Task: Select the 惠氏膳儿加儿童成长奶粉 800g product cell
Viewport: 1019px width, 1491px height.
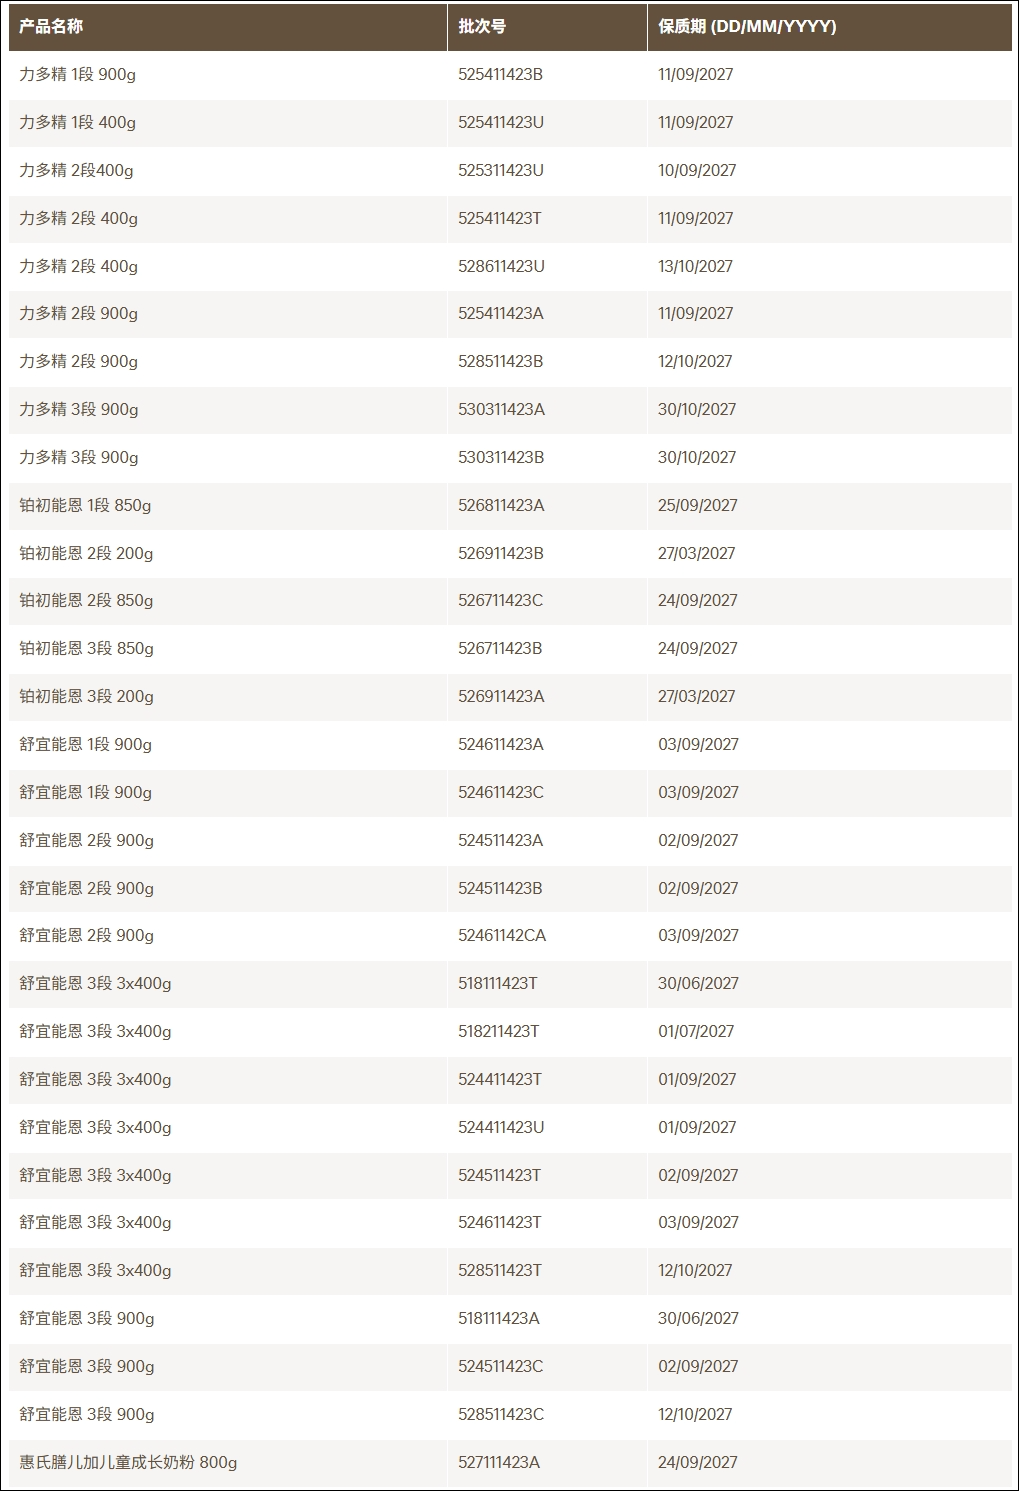Action: click(x=228, y=1462)
